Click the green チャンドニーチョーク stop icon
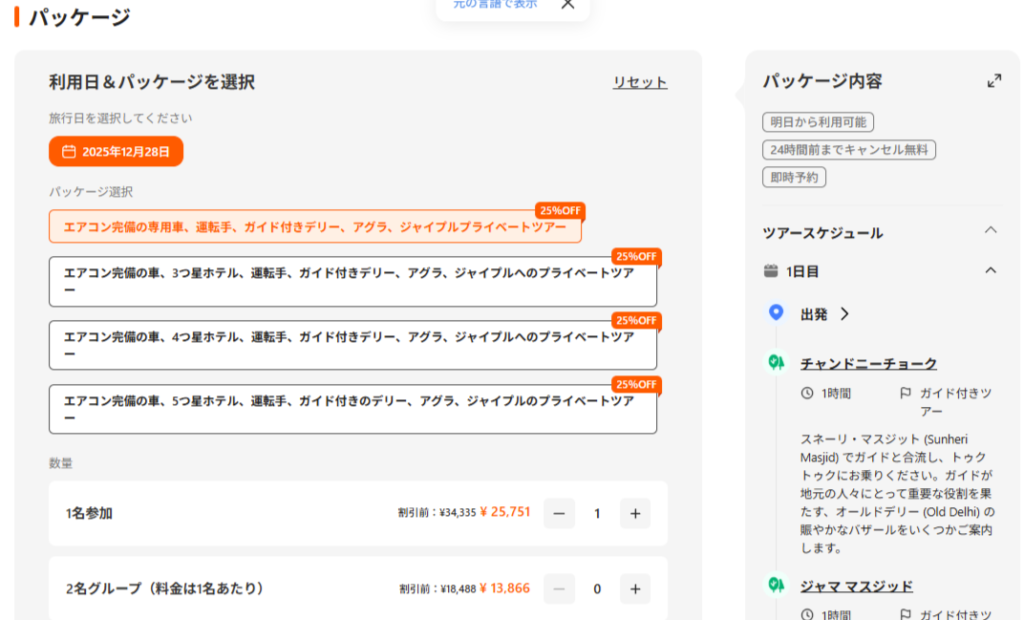 [776, 362]
